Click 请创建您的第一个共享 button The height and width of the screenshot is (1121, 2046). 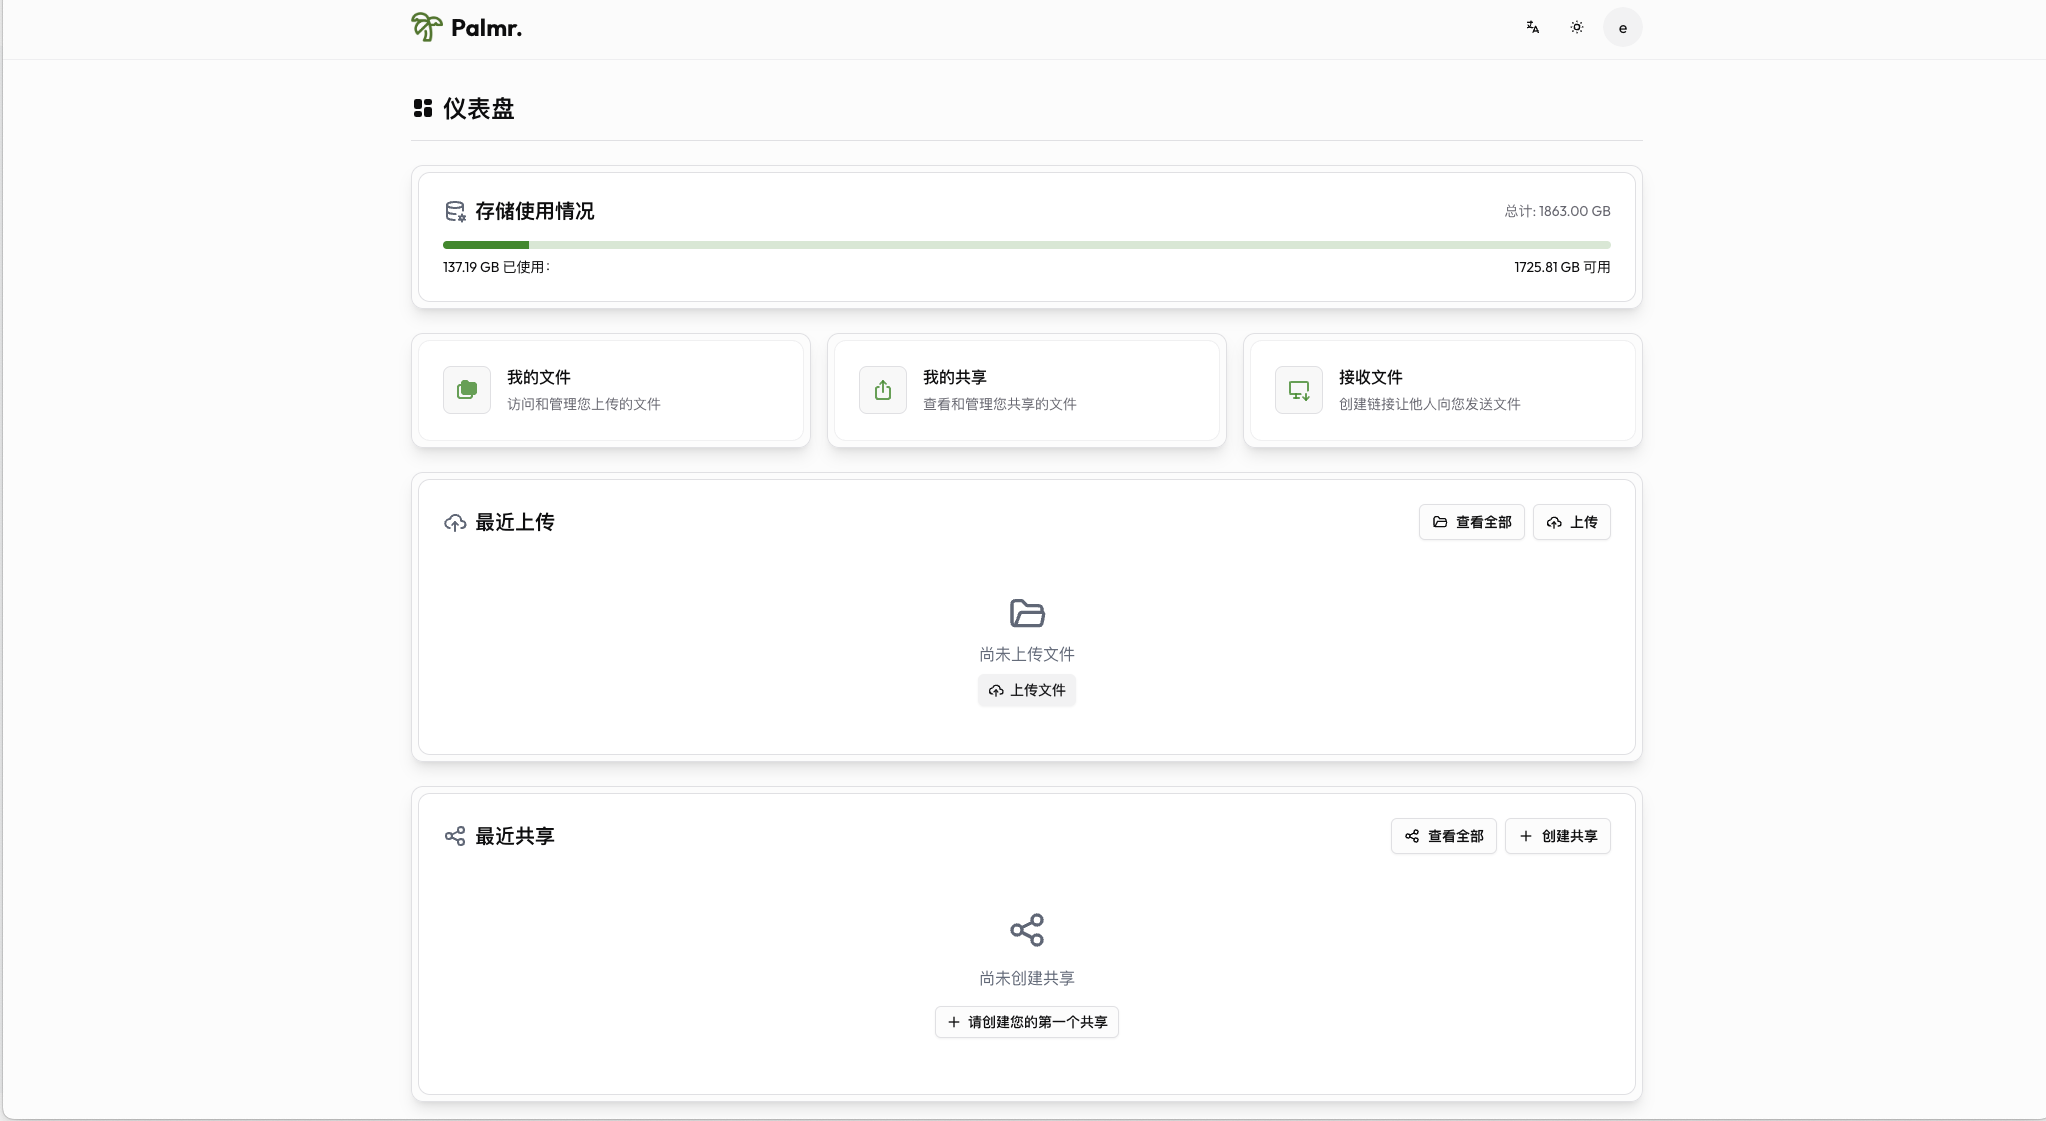(1027, 1022)
